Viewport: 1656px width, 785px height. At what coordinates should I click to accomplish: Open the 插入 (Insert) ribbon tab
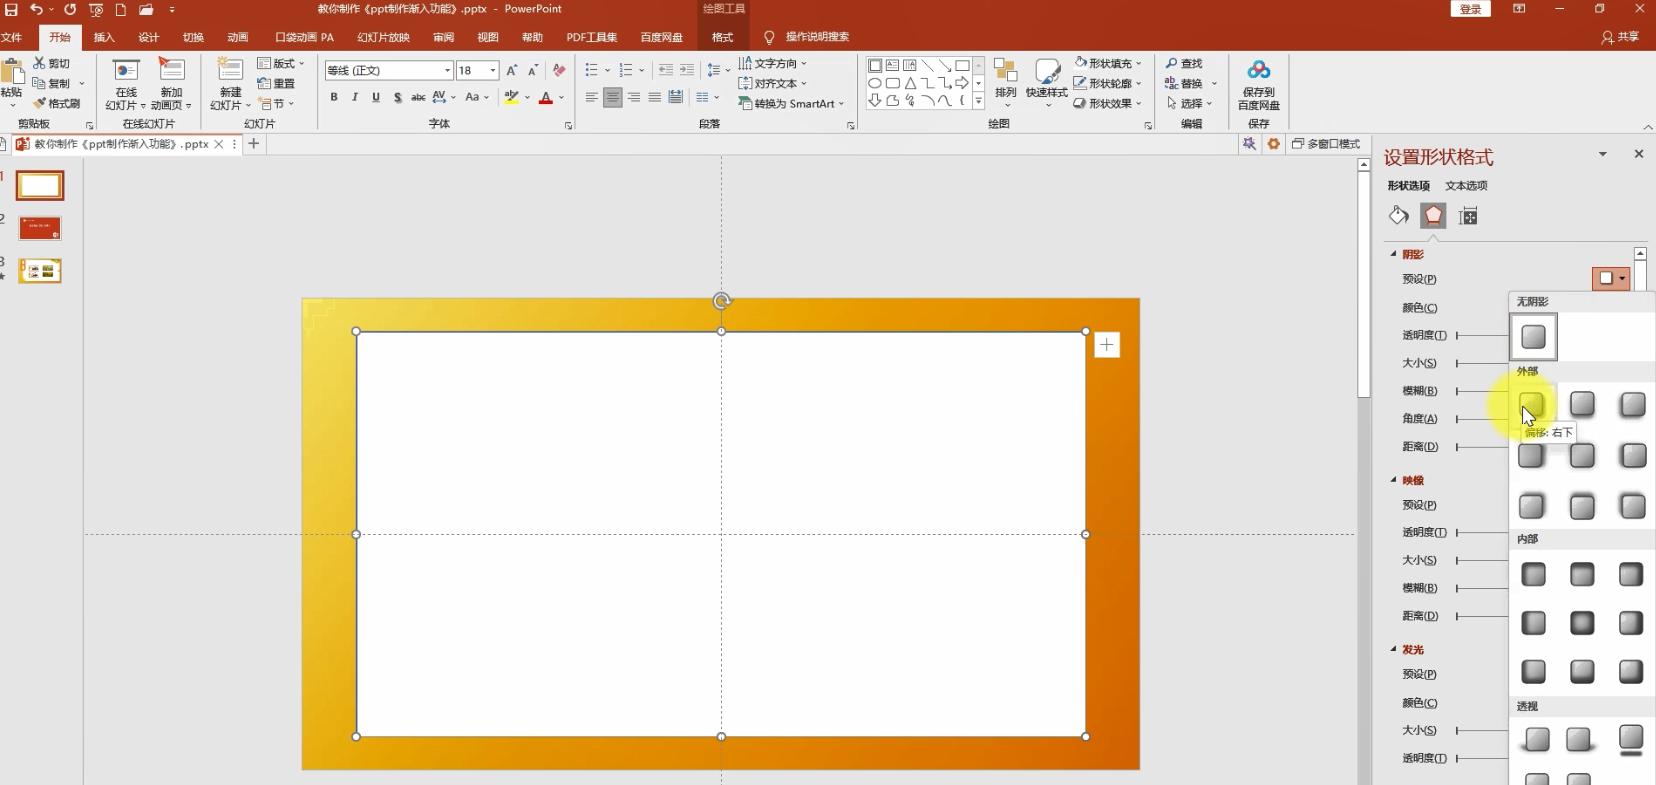click(x=104, y=37)
